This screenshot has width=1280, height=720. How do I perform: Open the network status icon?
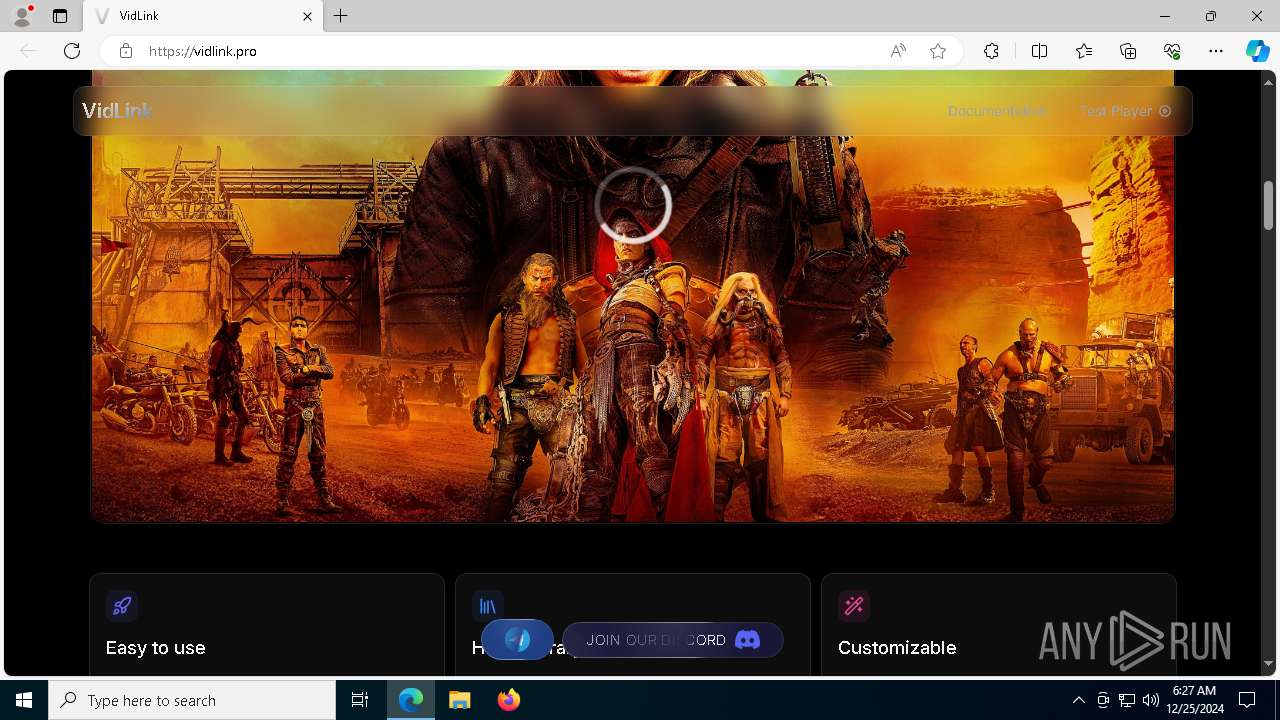[x=1127, y=700]
